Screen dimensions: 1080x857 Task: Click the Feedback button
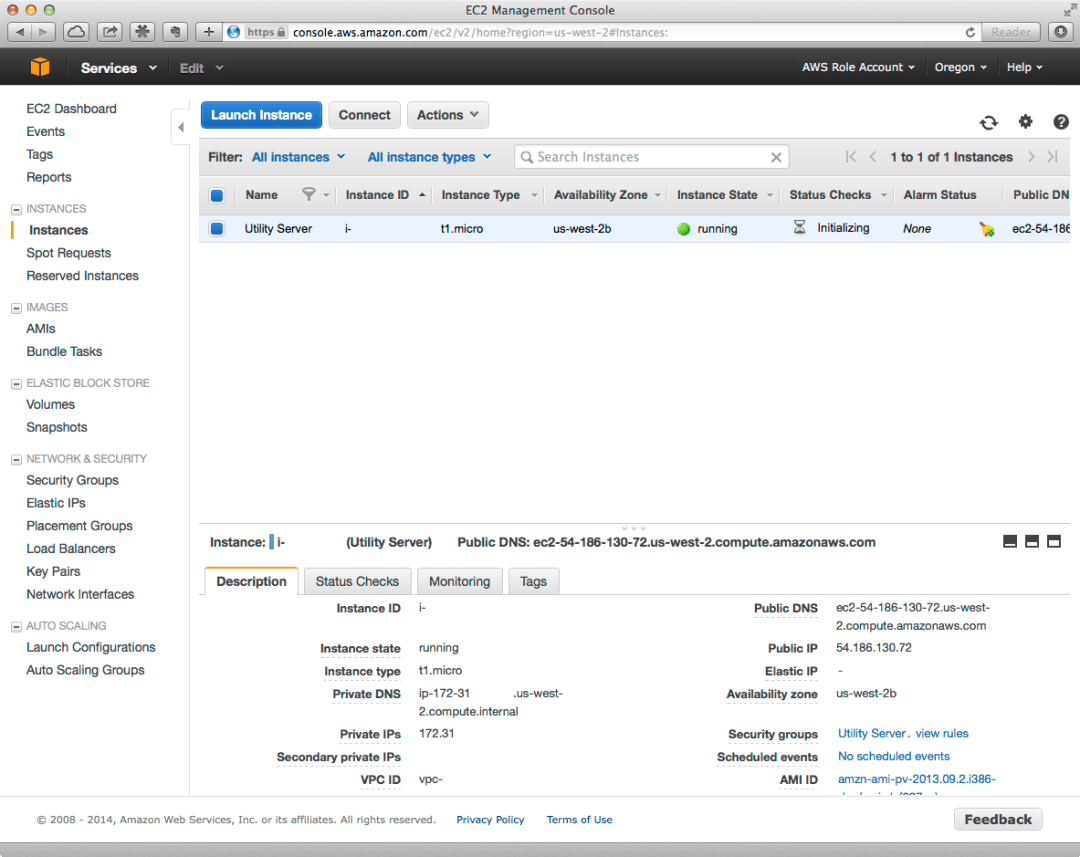tap(997, 819)
